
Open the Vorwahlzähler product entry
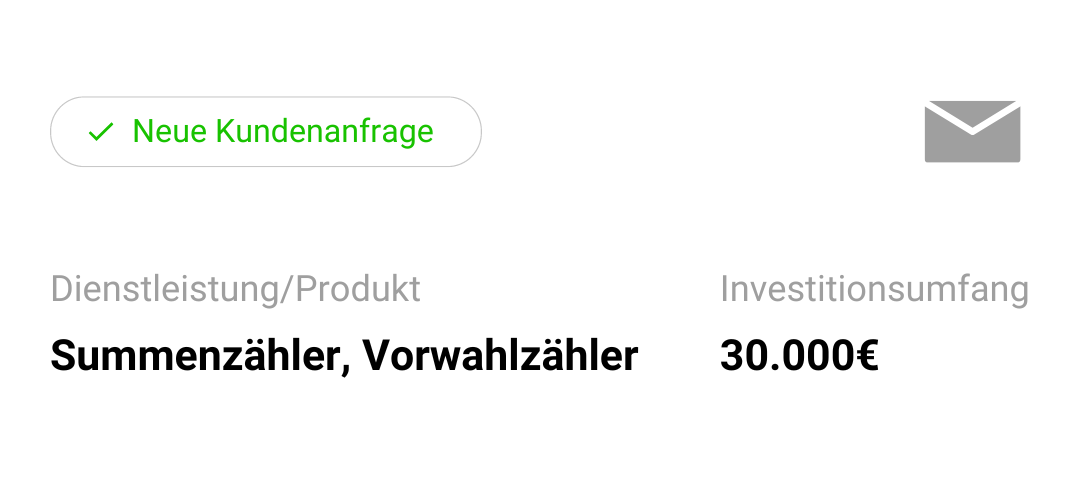[x=500, y=355]
